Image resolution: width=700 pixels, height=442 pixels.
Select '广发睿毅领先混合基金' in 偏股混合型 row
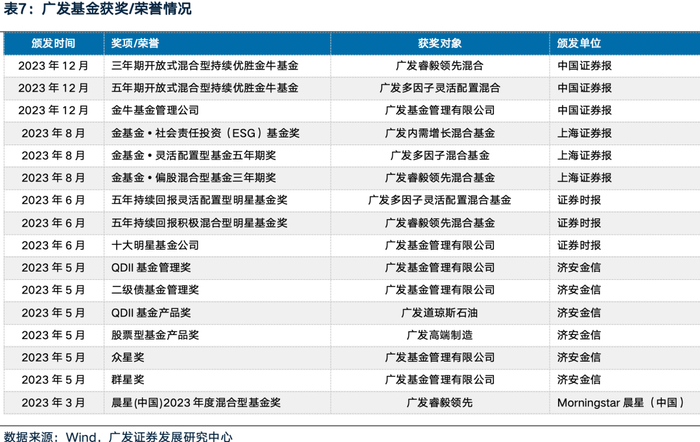click(x=440, y=178)
